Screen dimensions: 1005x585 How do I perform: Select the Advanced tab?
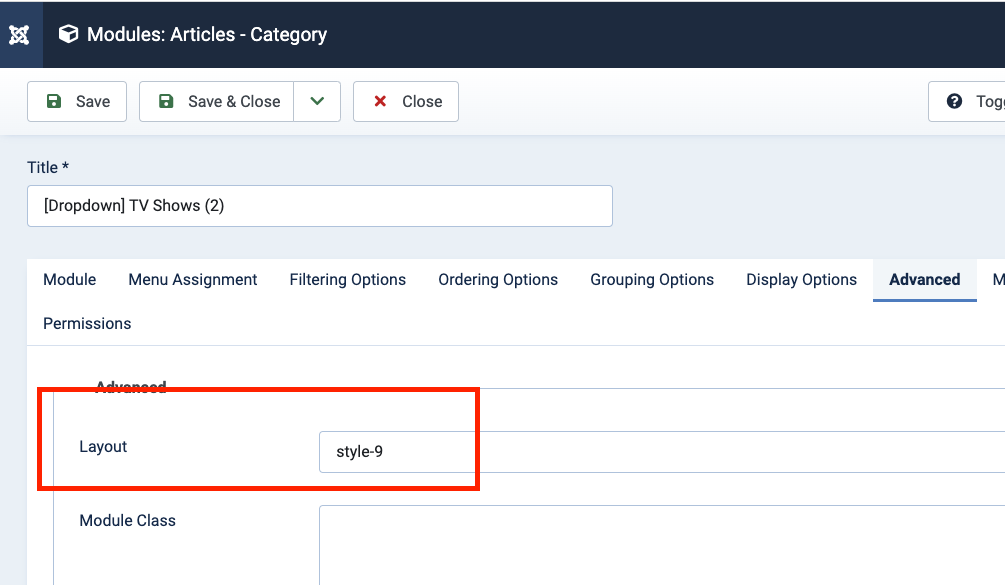(924, 280)
